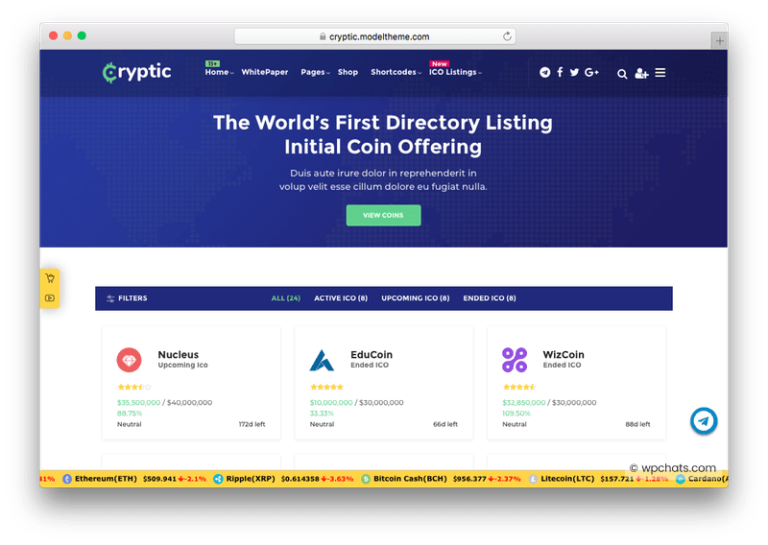The height and width of the screenshot is (545, 768).
Task: Click Ripple(XRP) ticker text
Action: click(250, 479)
